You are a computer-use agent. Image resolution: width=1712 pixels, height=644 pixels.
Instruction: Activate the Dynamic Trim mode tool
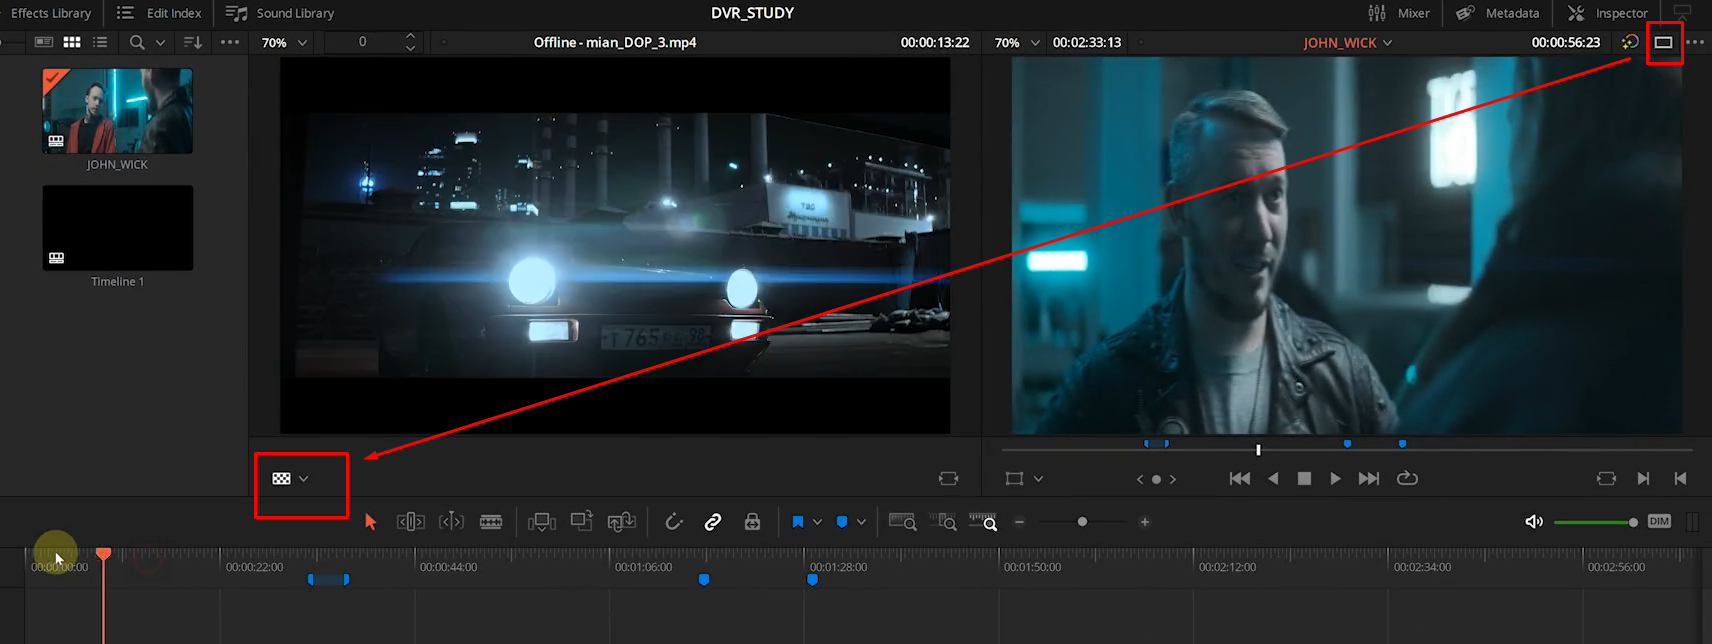(x=451, y=522)
